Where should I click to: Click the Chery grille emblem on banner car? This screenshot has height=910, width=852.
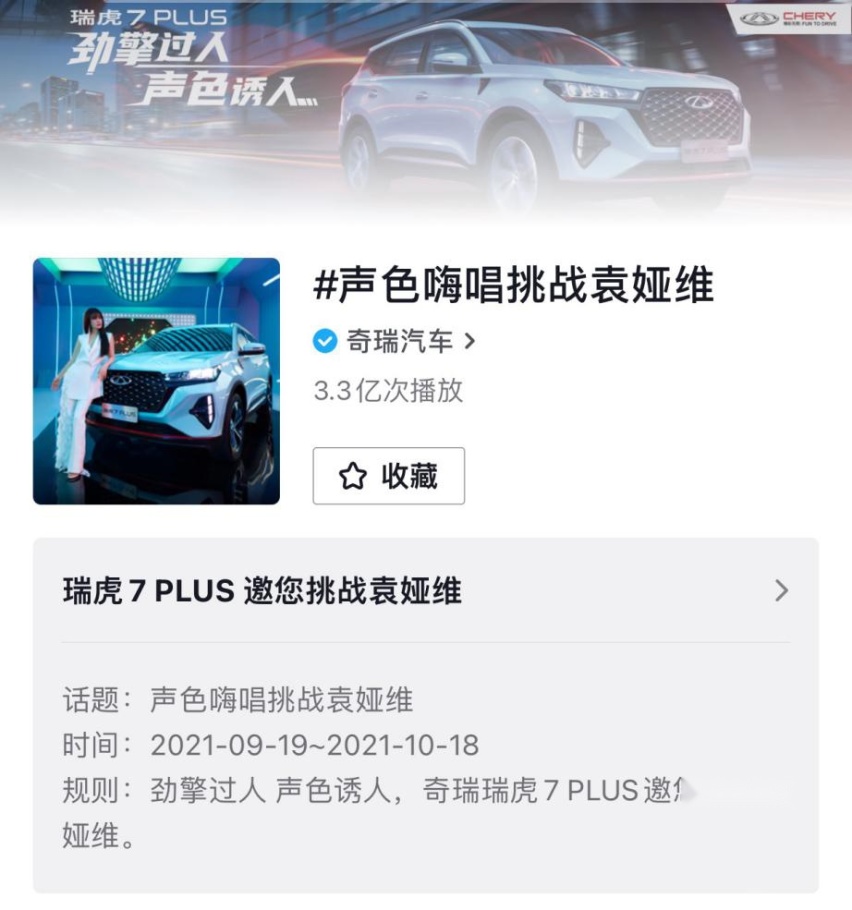[699, 103]
